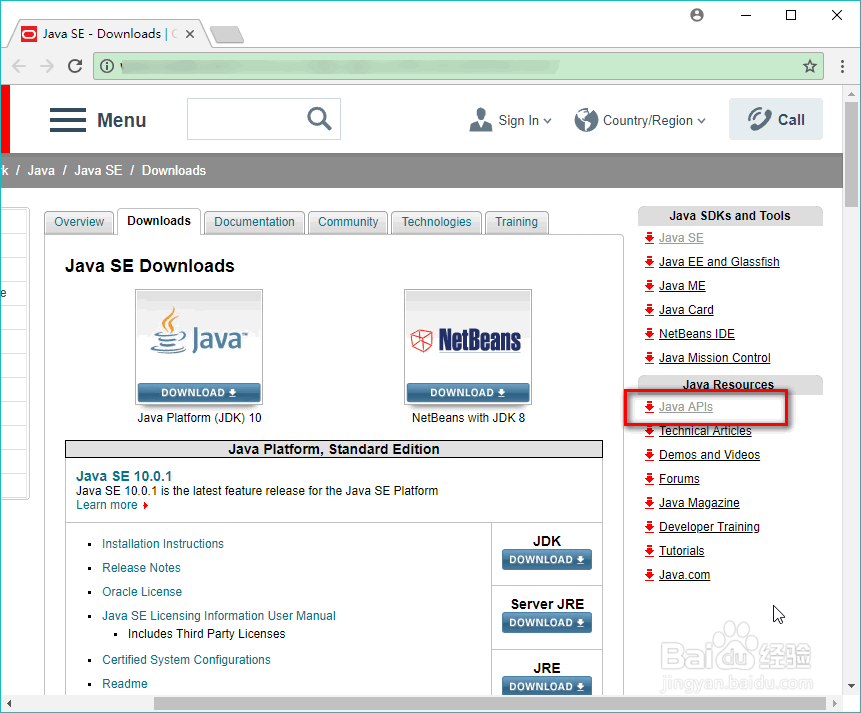The image size is (861, 713).
Task: Open Java SE Licensing Information User Manual
Action: coord(219,616)
